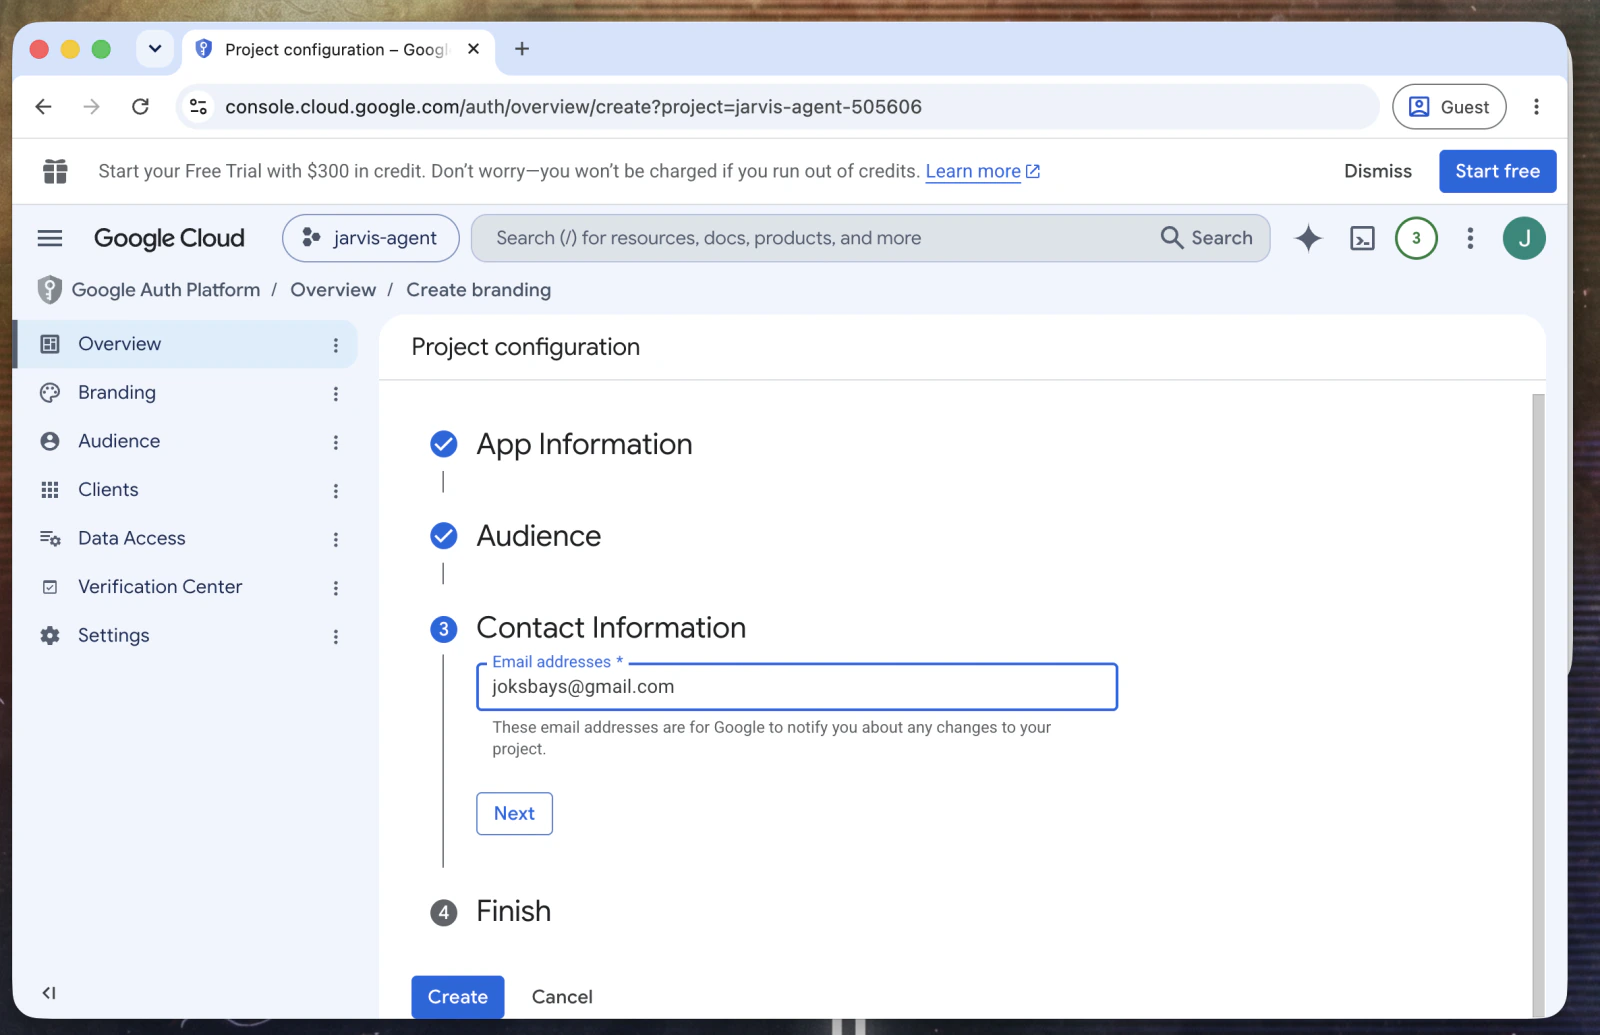Click the gift free trial icon
This screenshot has width=1600, height=1035.
coord(55,171)
